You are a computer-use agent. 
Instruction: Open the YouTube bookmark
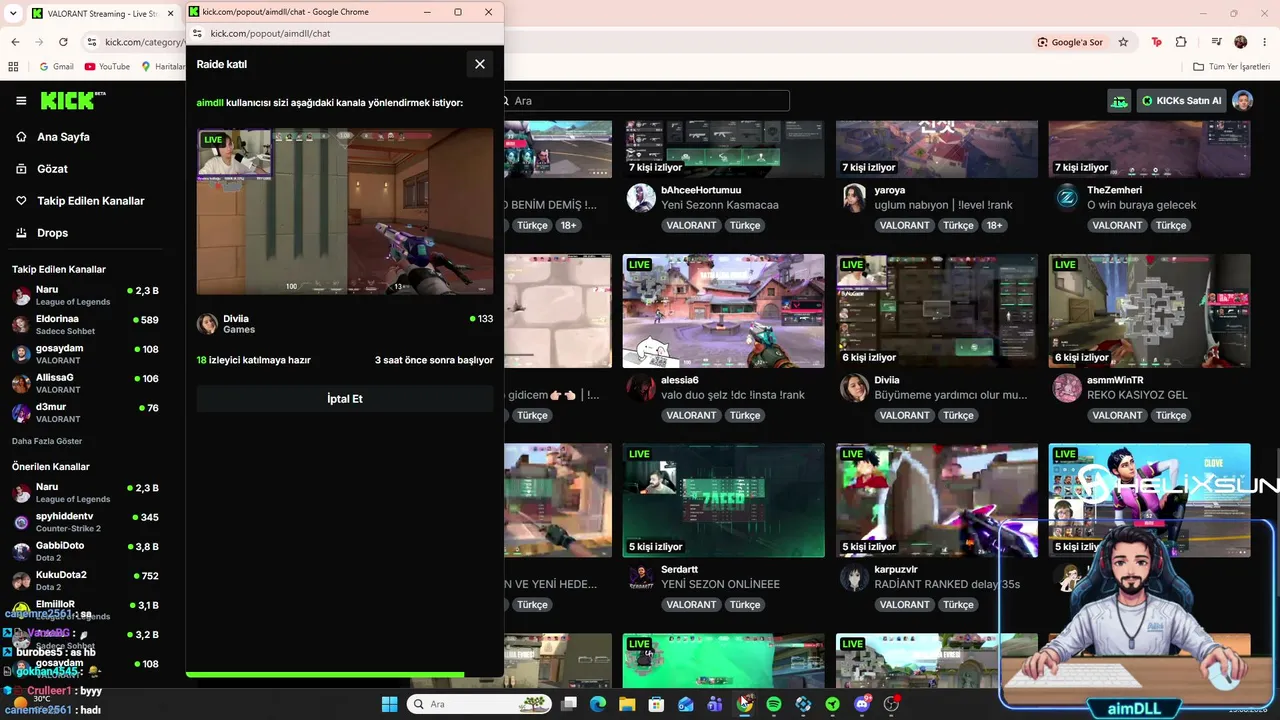[107, 67]
